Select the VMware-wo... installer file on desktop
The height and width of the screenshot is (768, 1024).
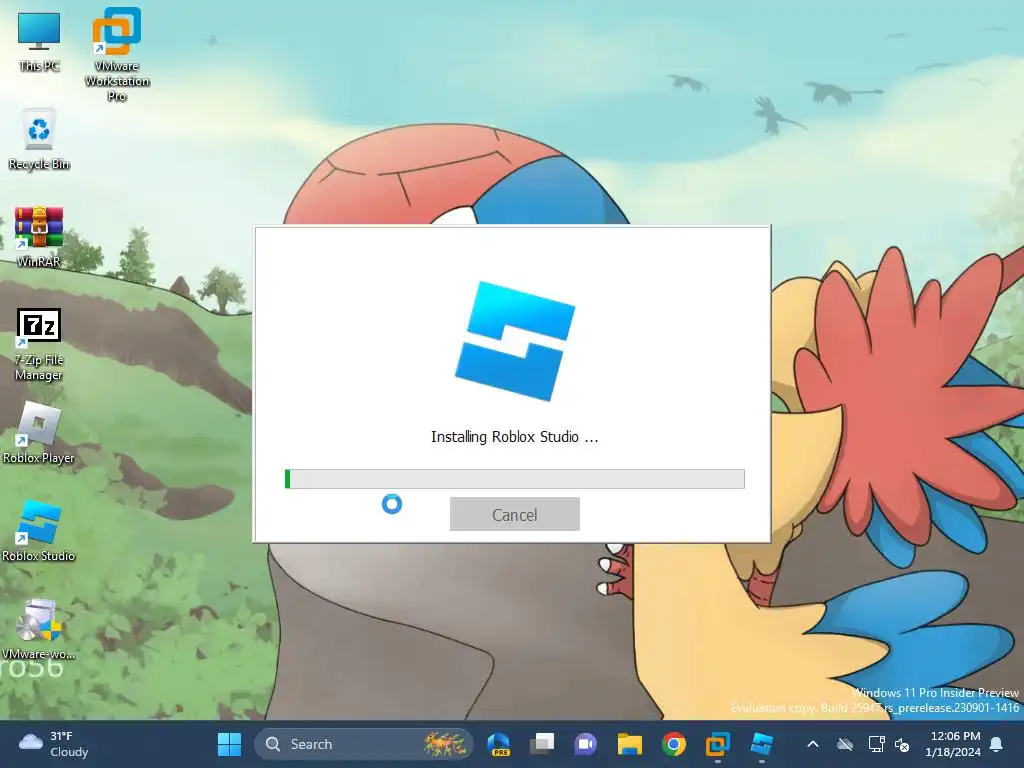point(39,628)
